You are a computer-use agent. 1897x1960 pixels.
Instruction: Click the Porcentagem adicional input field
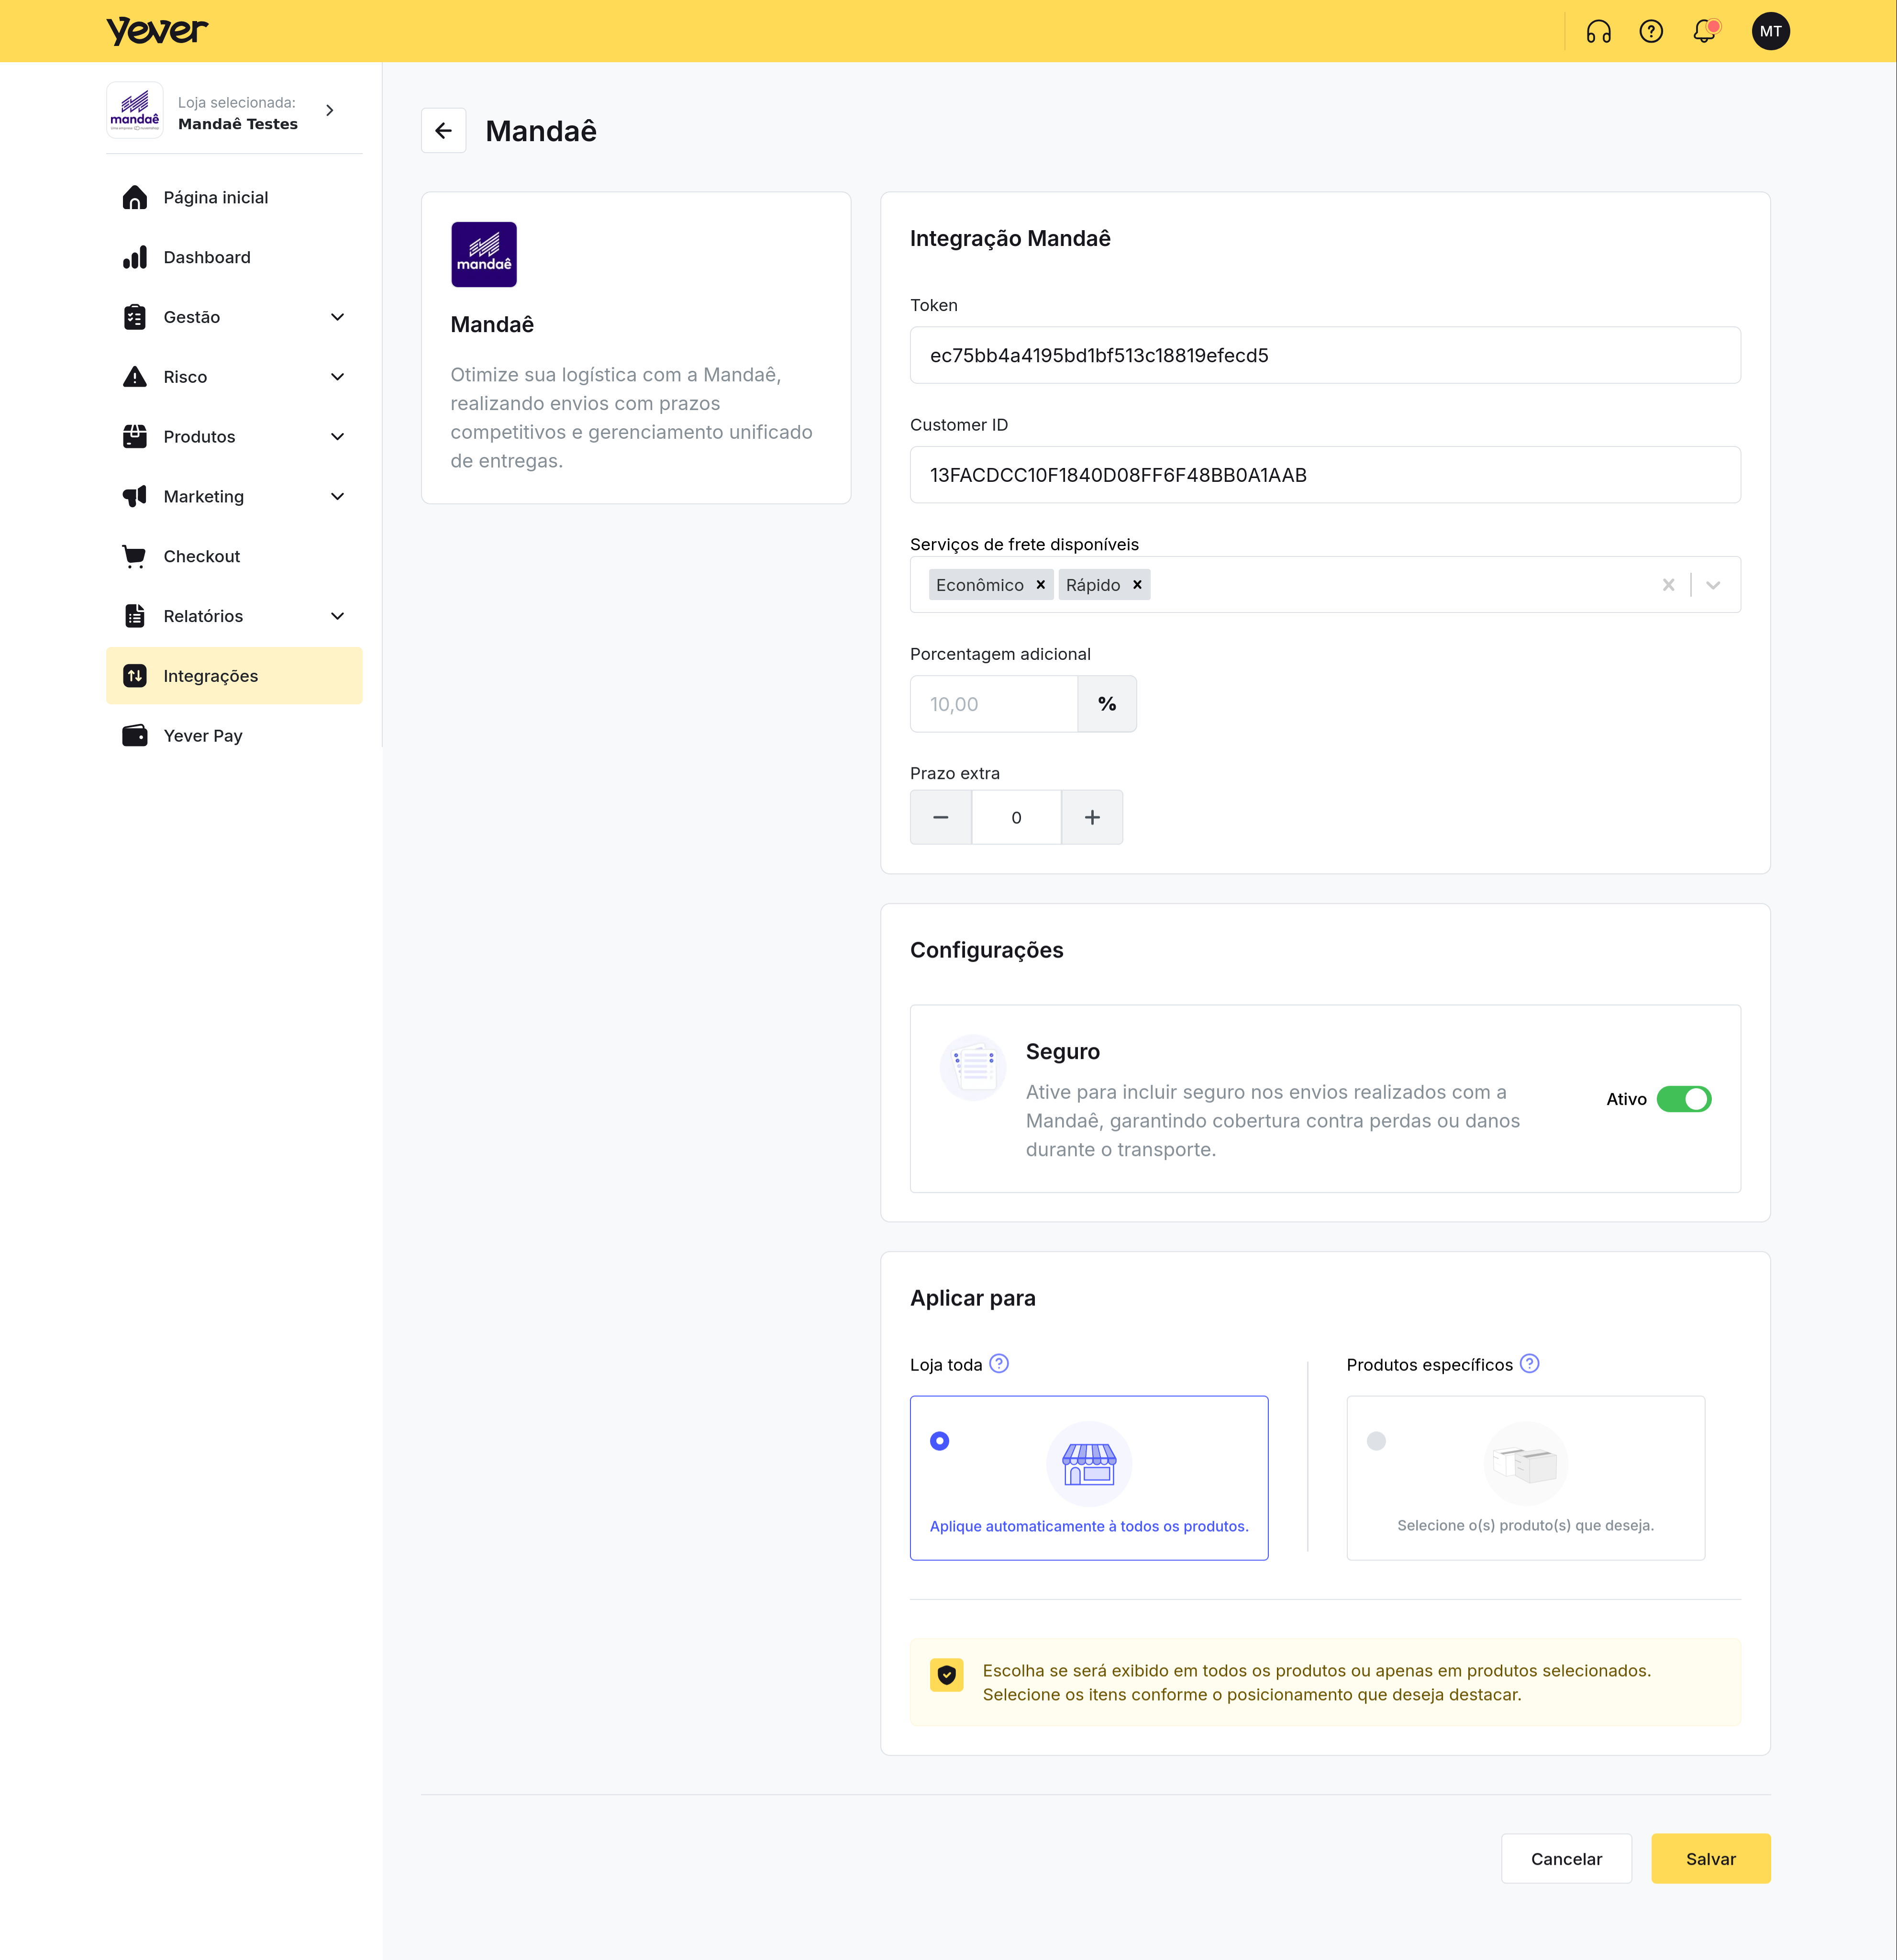coord(993,704)
